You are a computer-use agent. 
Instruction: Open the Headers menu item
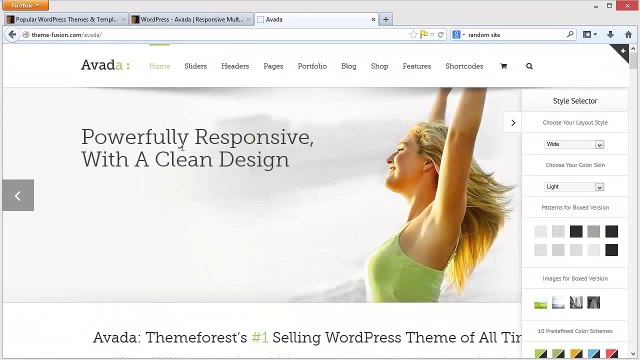pyautogui.click(x=235, y=66)
